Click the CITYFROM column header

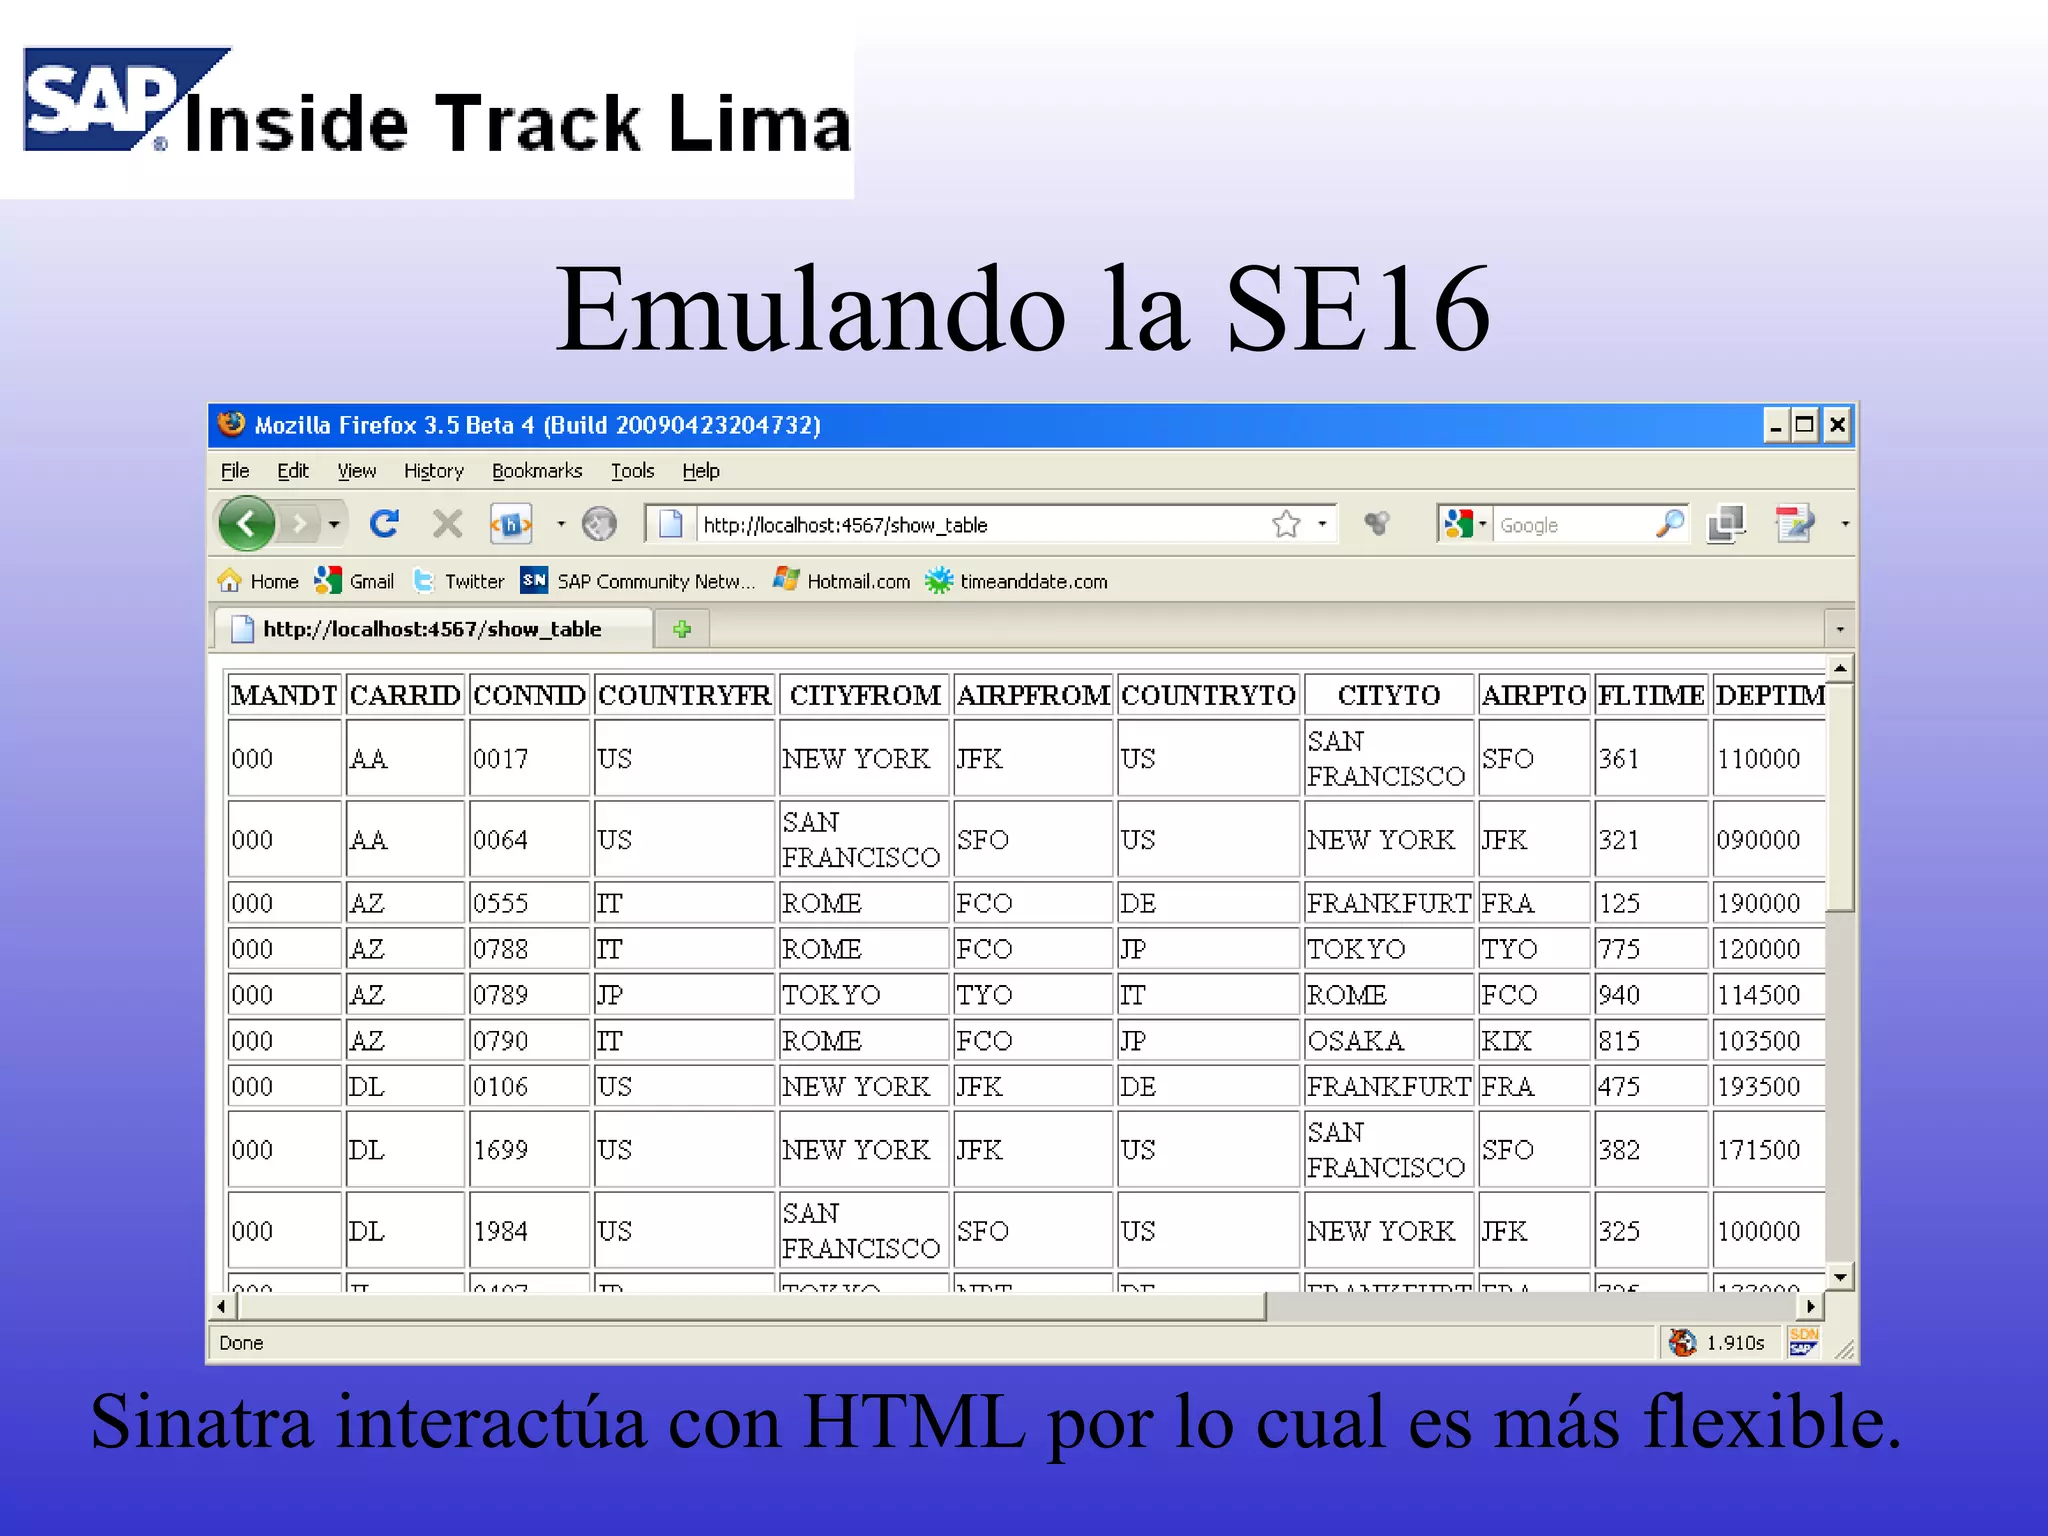pyautogui.click(x=865, y=695)
